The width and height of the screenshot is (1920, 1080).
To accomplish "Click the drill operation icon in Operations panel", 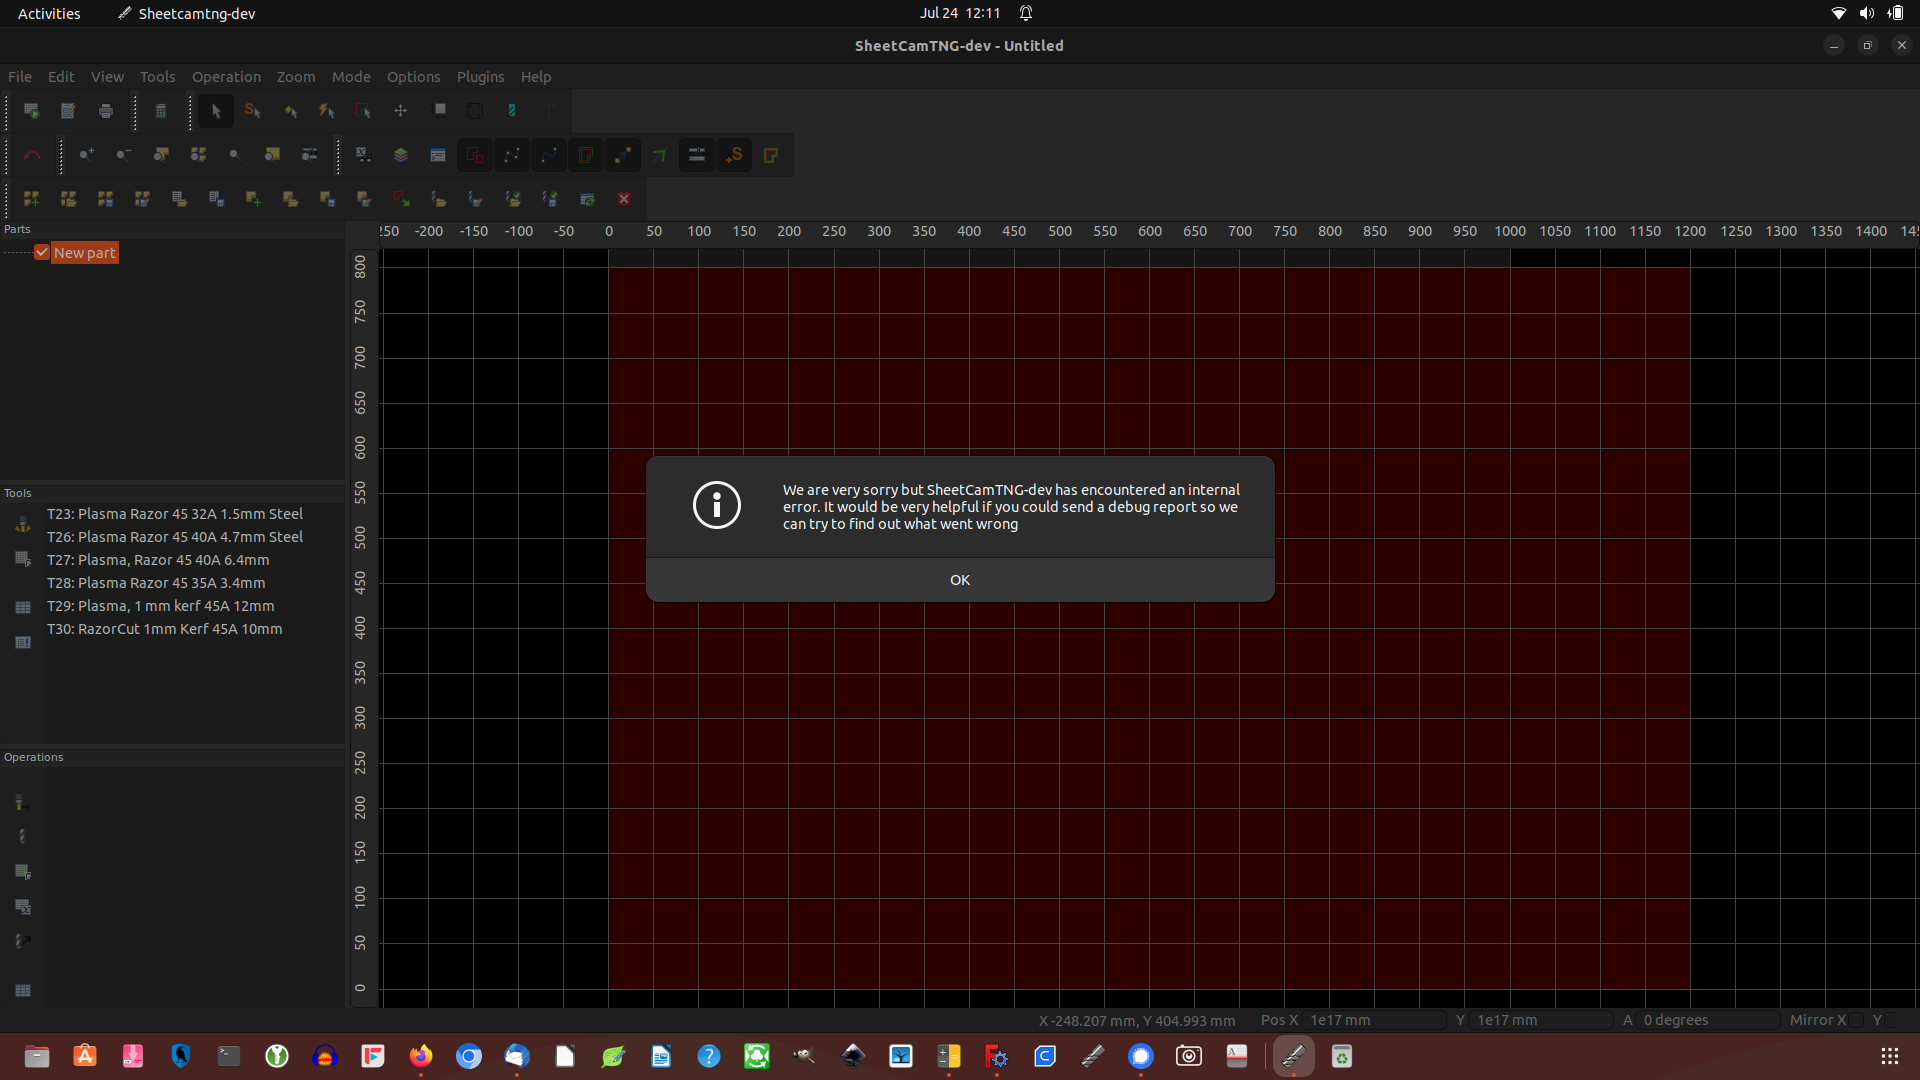I will tap(23, 837).
